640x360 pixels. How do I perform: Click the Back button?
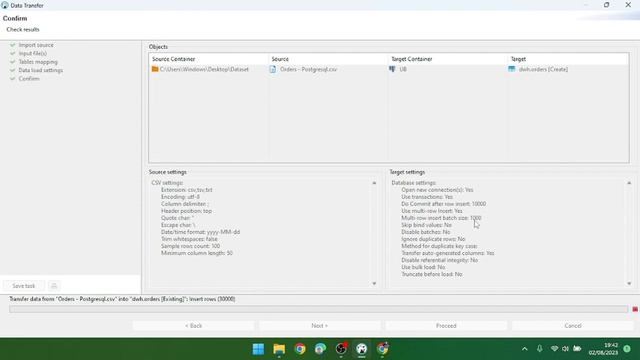pos(193,326)
